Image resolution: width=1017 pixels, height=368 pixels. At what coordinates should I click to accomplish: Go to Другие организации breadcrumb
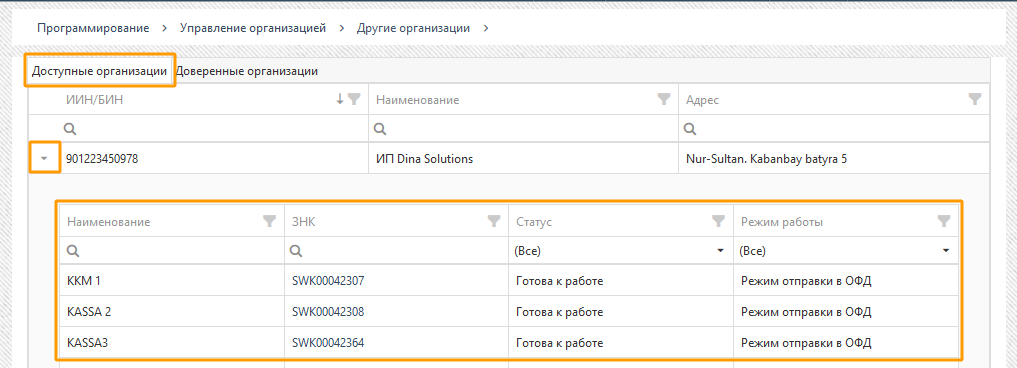414,28
